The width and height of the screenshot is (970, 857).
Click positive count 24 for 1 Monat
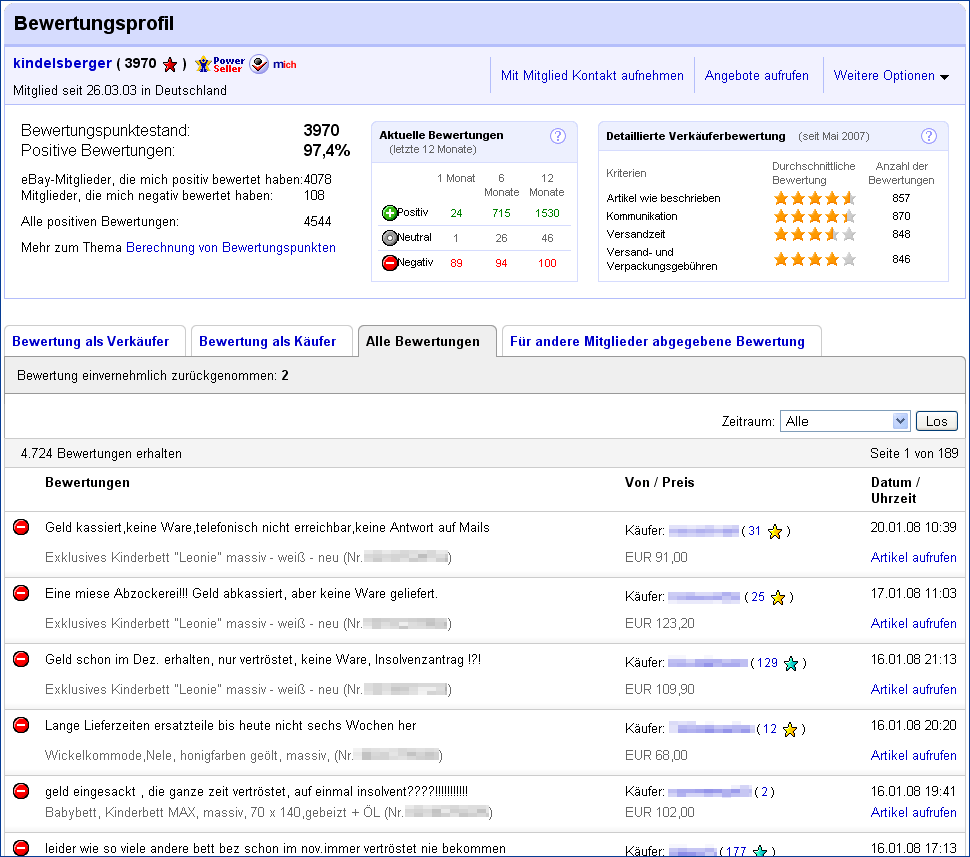tap(456, 213)
